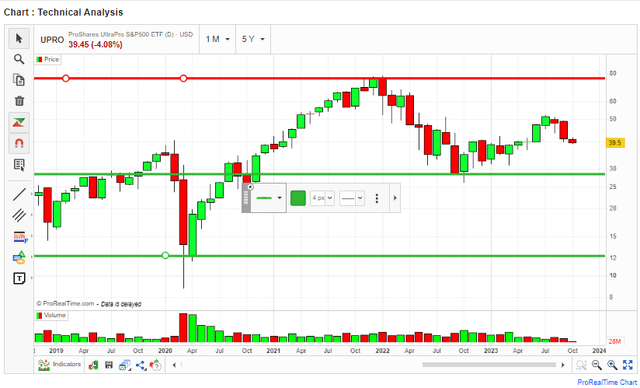Expand the floating toolbar right arrow
The width and height of the screenshot is (640, 388).
click(x=395, y=198)
